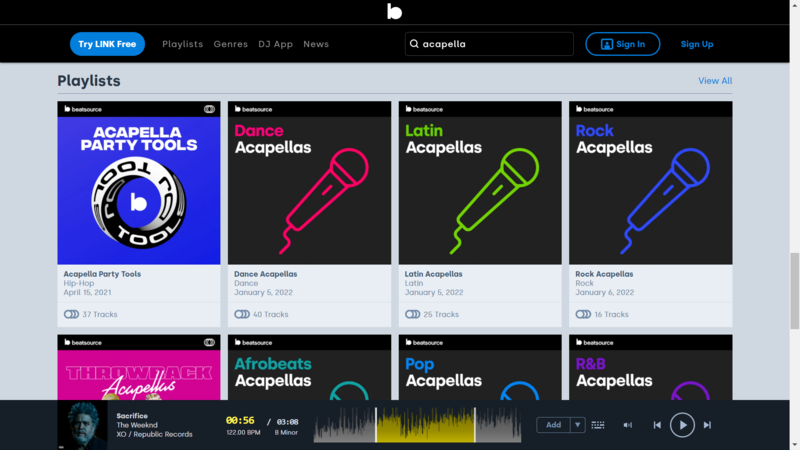Screen dimensions: 800x450
Task: Open the Playlists menu item
Action: pyautogui.click(x=182, y=44)
